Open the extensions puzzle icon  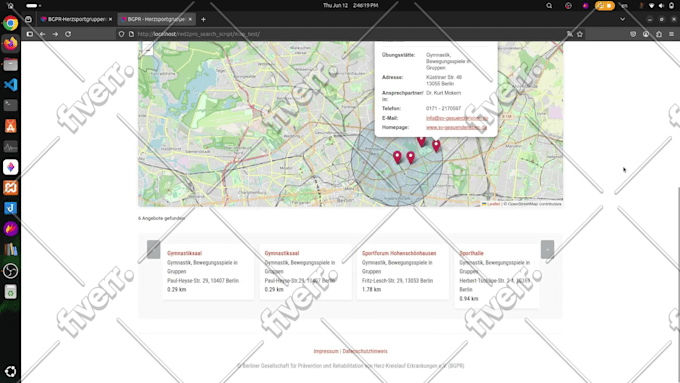point(659,34)
